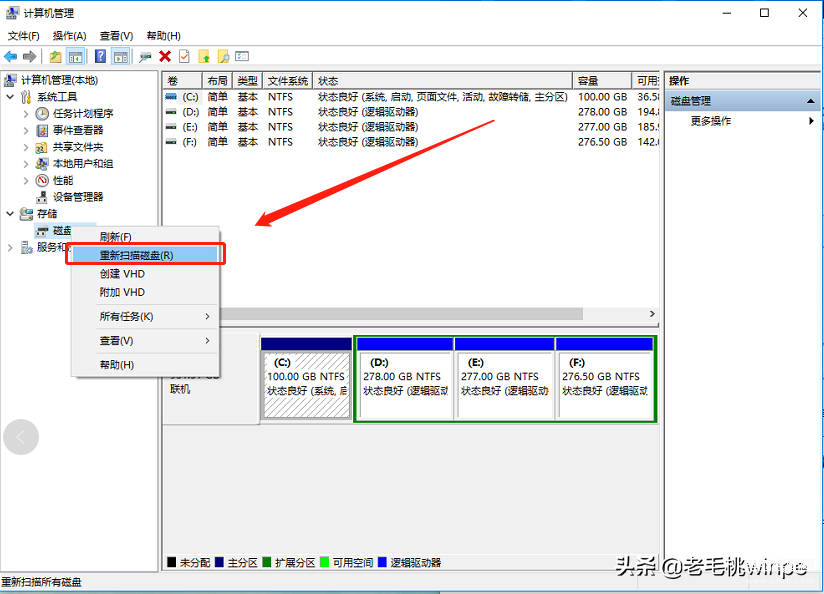Click the connect/refresh toolbar icon
The height and width of the screenshot is (594, 824).
click(x=145, y=56)
